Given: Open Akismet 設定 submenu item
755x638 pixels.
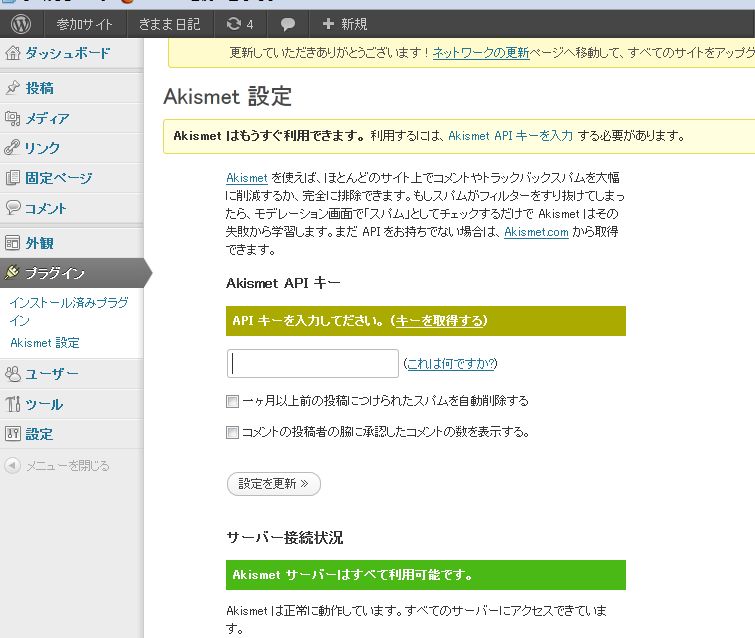Looking at the screenshot, I should pos(45,343).
